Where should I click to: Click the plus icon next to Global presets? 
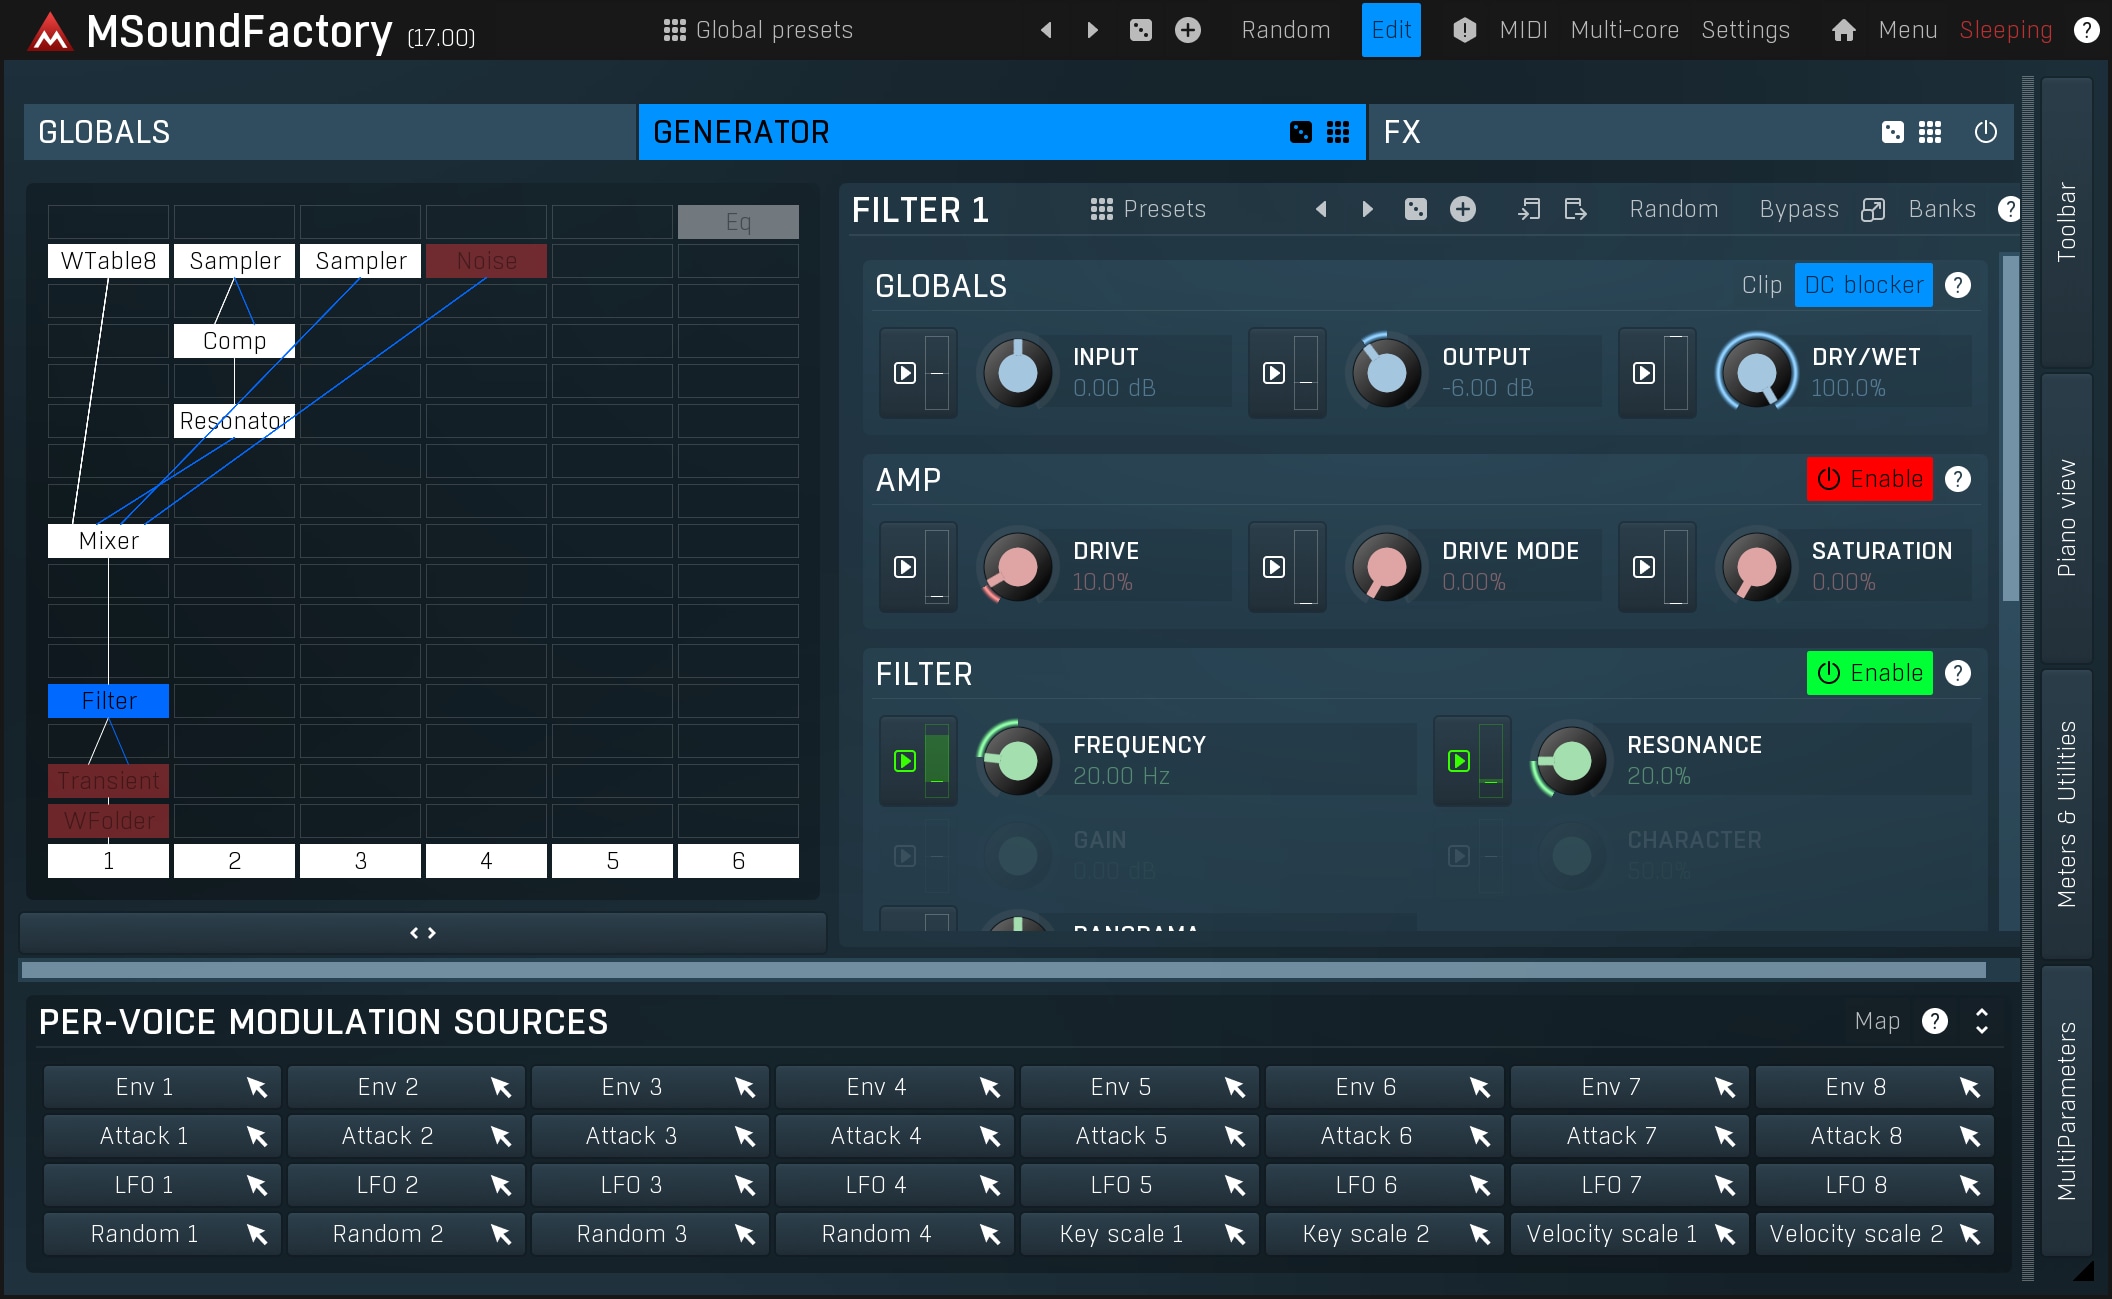pyautogui.click(x=1187, y=30)
